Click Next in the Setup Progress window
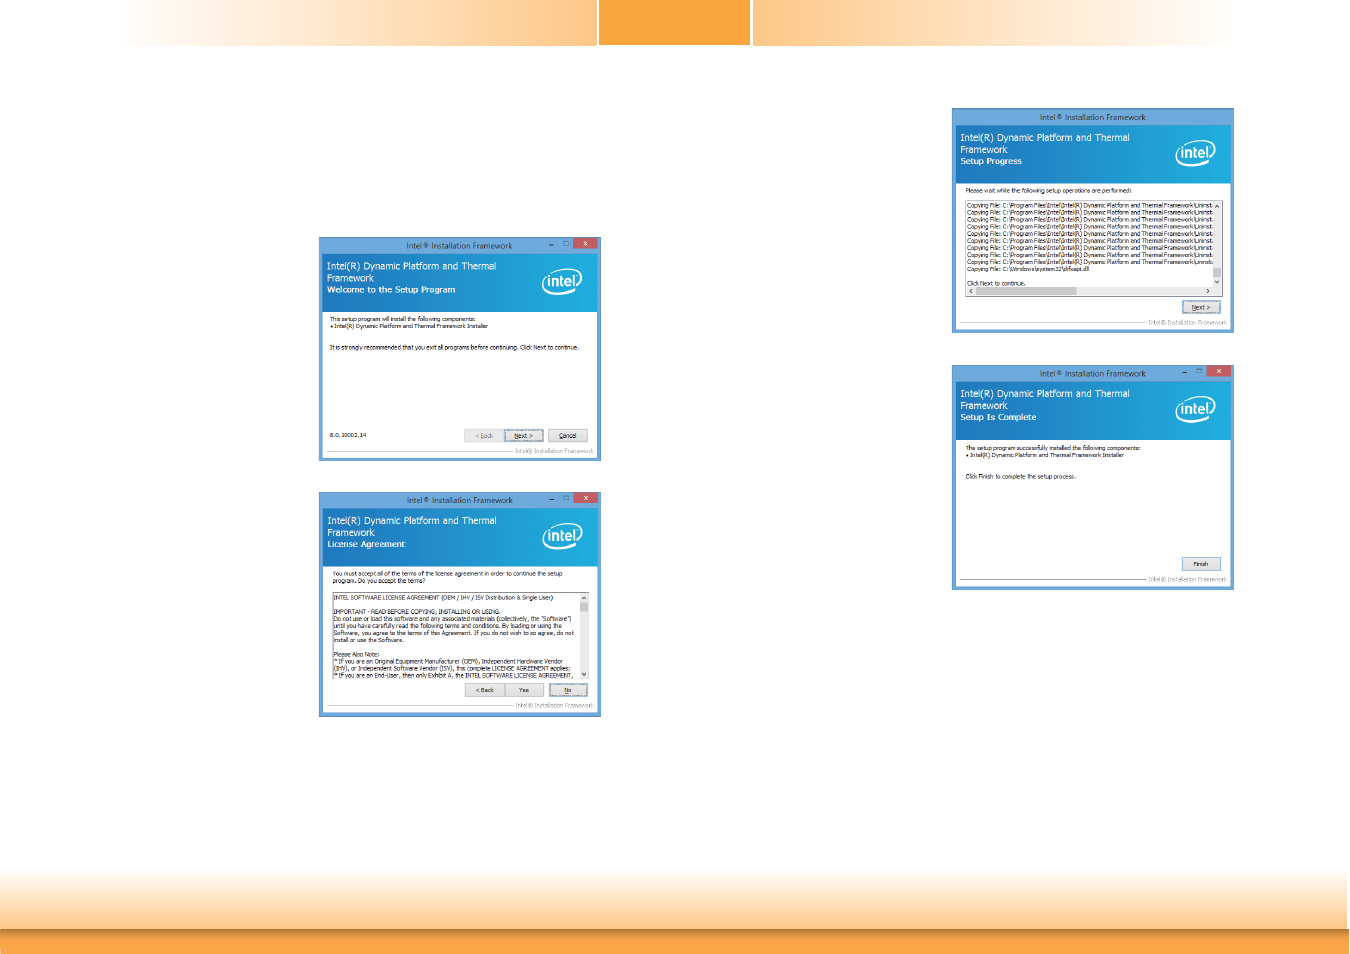 [1201, 307]
